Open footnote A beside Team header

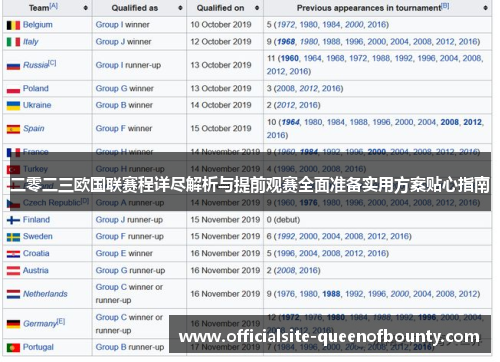point(54,6)
